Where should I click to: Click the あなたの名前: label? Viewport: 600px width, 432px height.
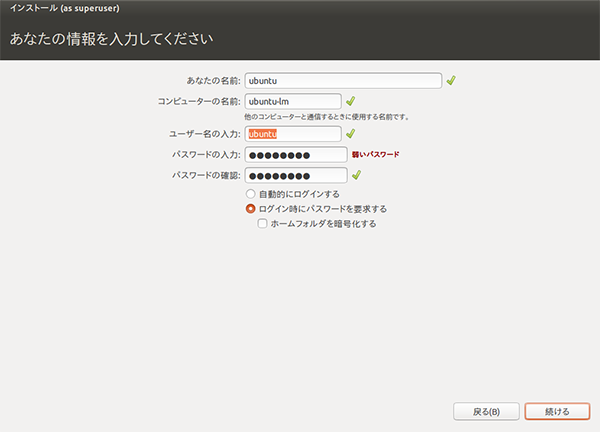coord(214,81)
